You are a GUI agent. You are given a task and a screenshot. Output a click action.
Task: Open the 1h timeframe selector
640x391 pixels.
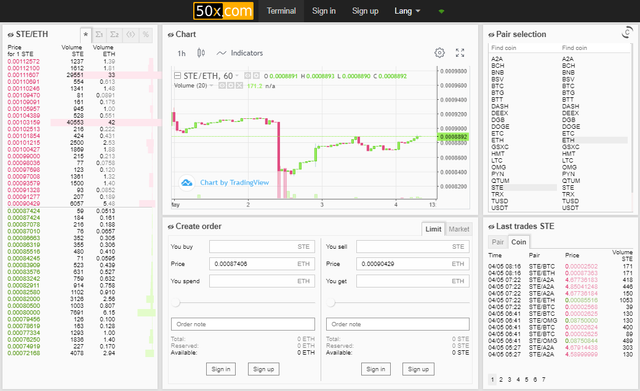pyautogui.click(x=182, y=53)
